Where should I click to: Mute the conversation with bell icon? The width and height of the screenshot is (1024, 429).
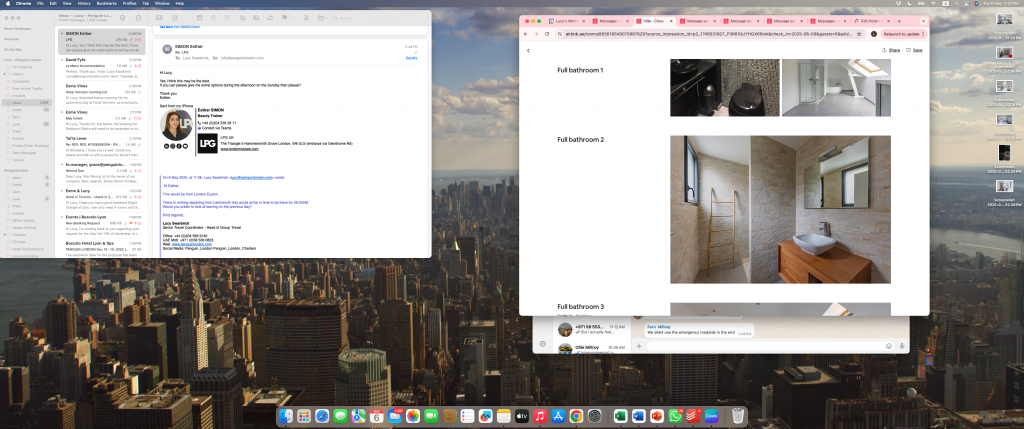coord(306,18)
